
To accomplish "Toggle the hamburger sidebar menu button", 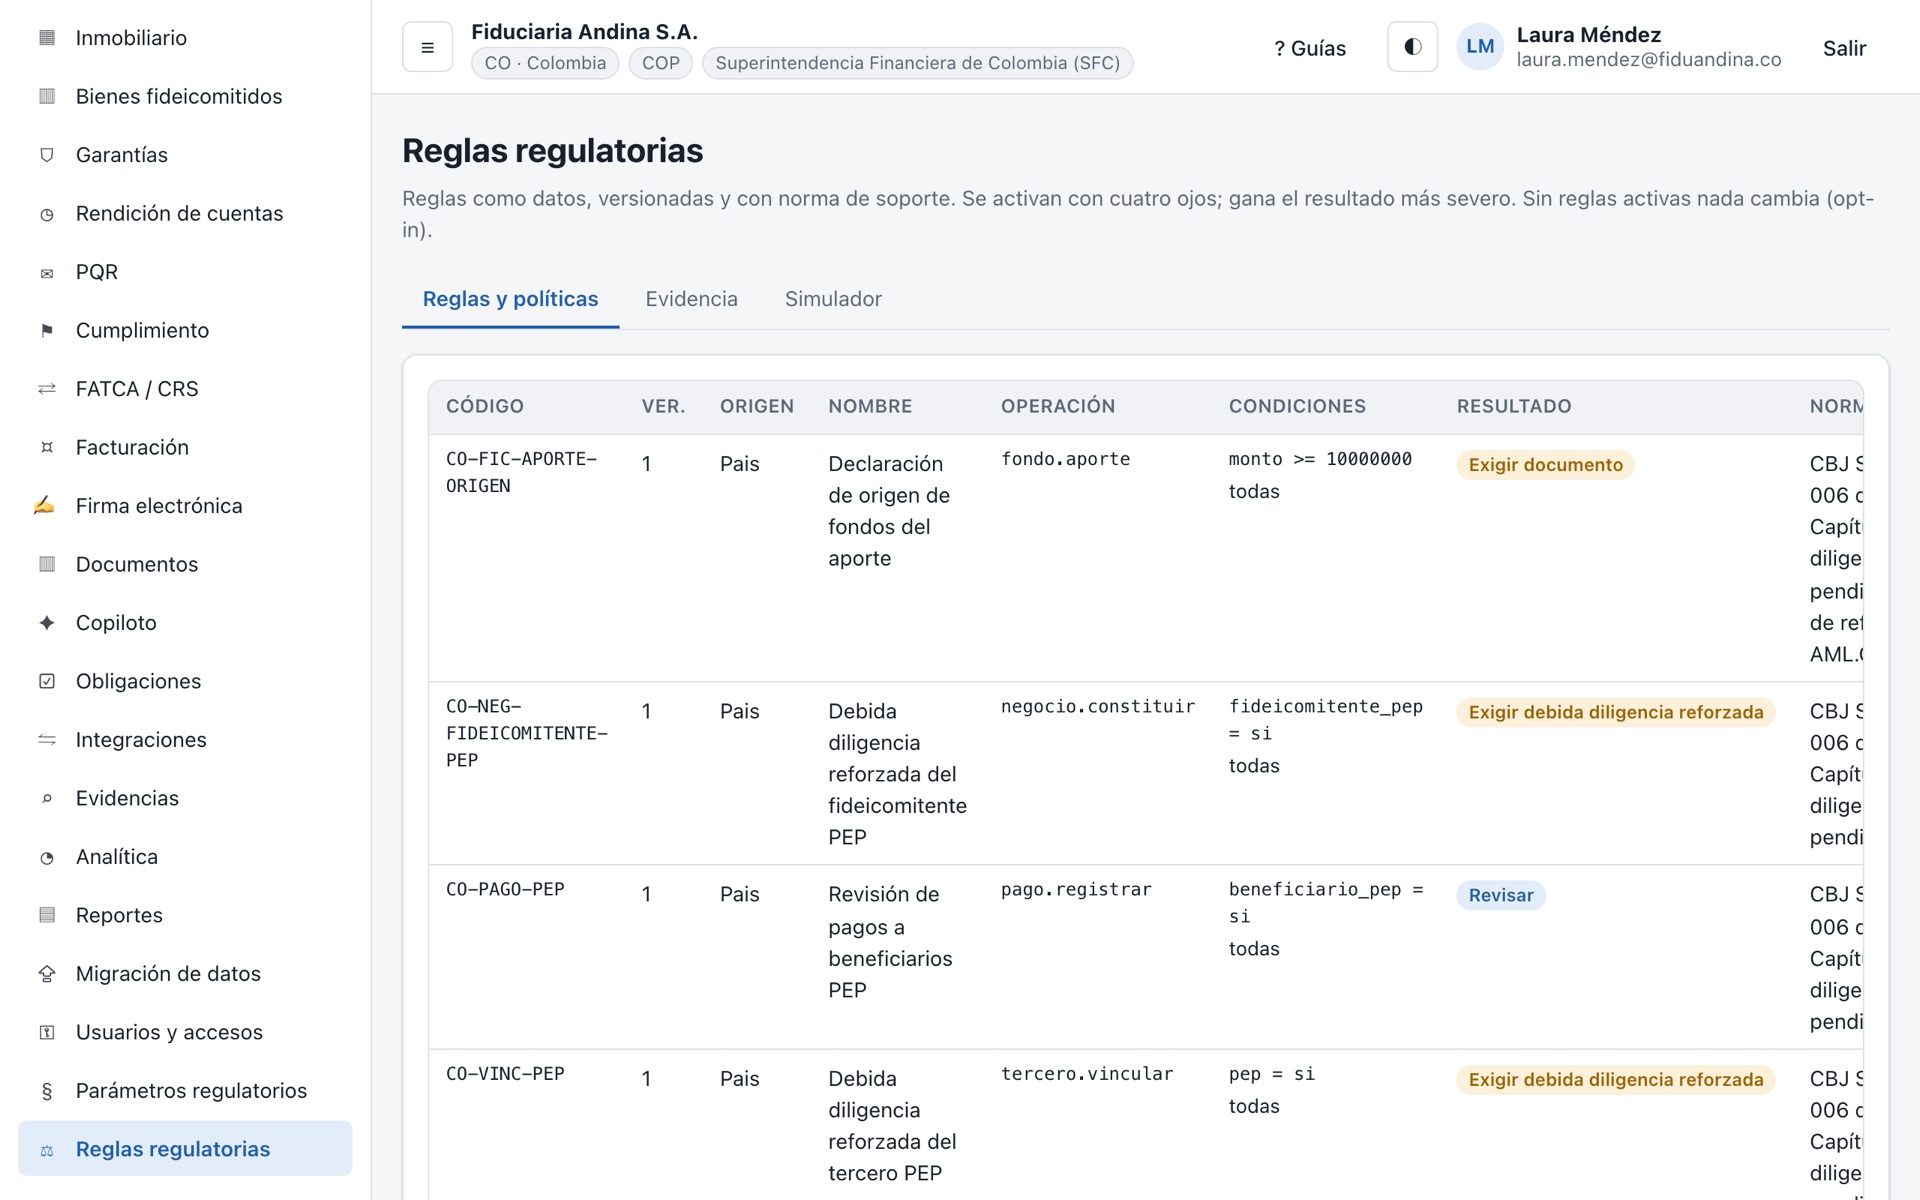I will coord(427,47).
